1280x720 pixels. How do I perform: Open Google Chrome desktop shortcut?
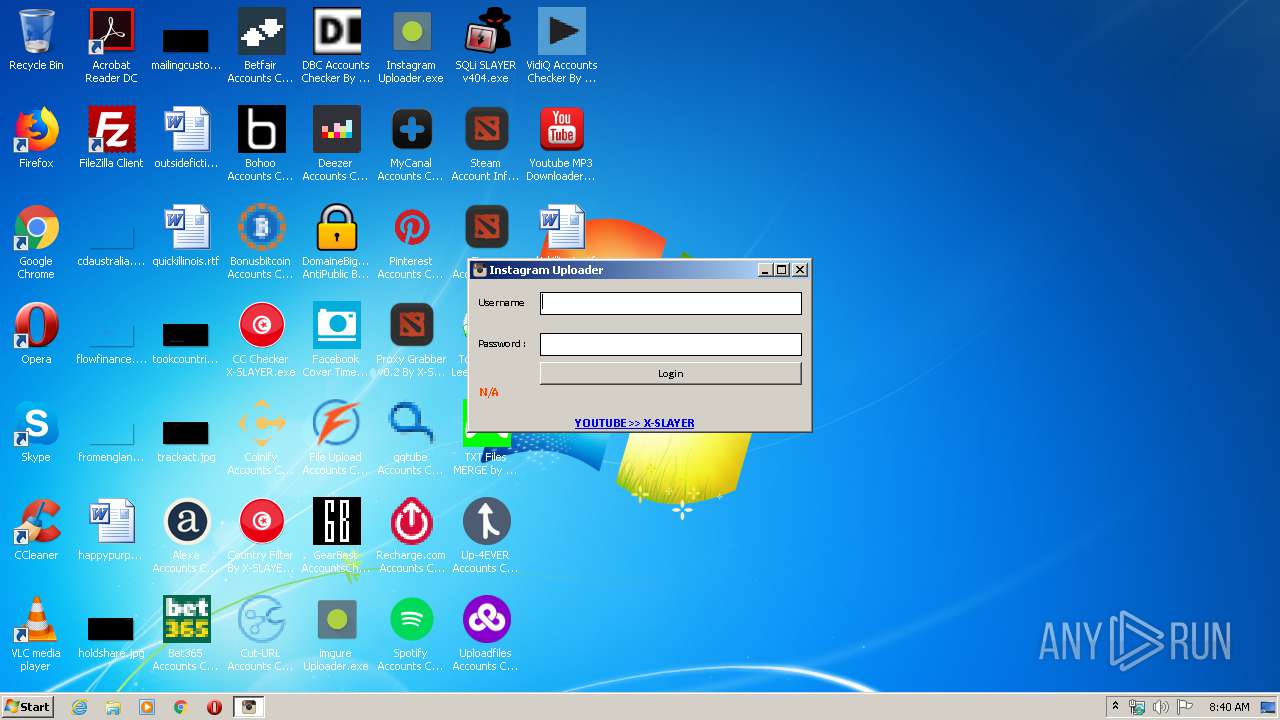pos(36,241)
